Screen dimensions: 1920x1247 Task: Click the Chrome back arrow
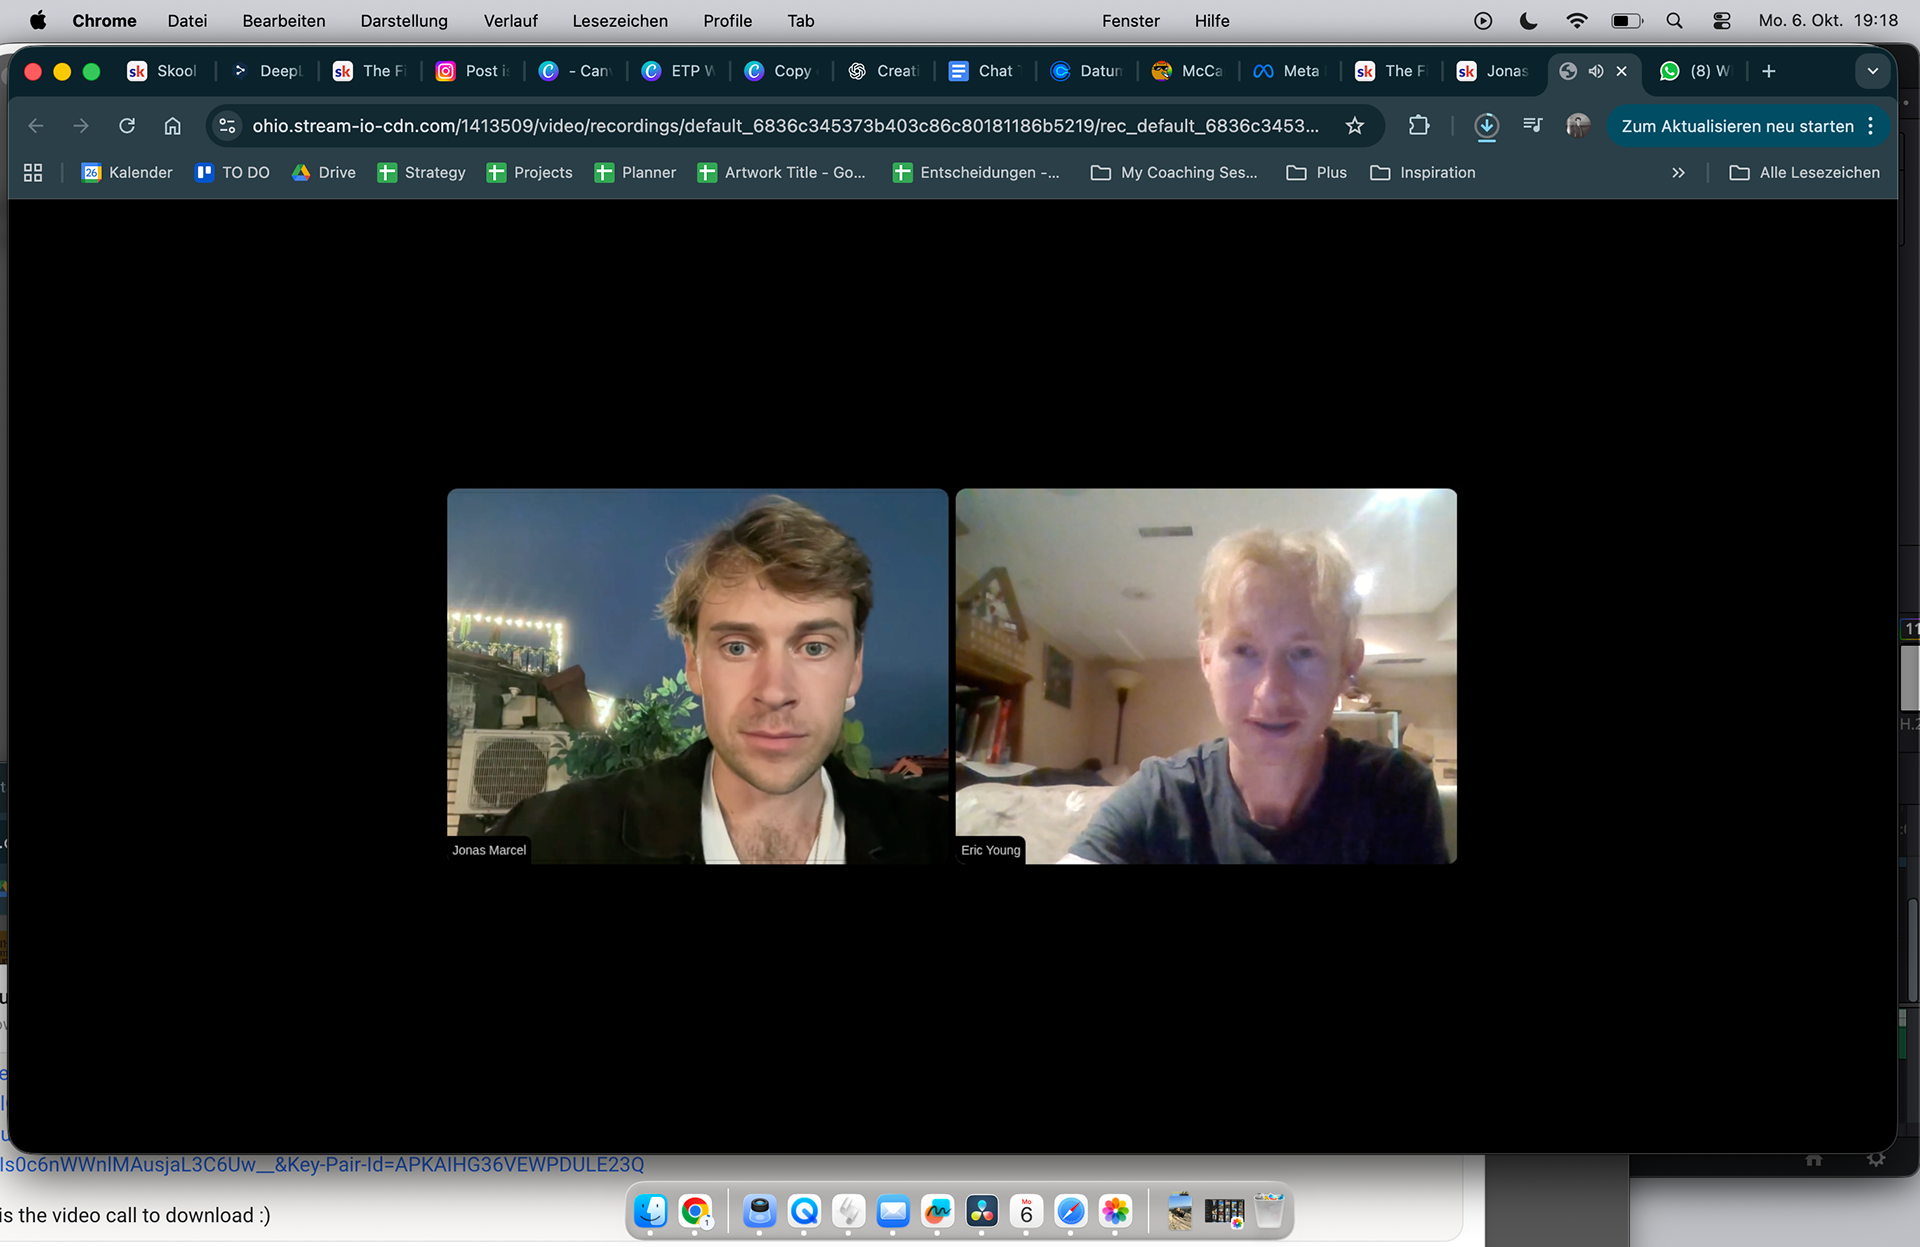[x=36, y=126]
